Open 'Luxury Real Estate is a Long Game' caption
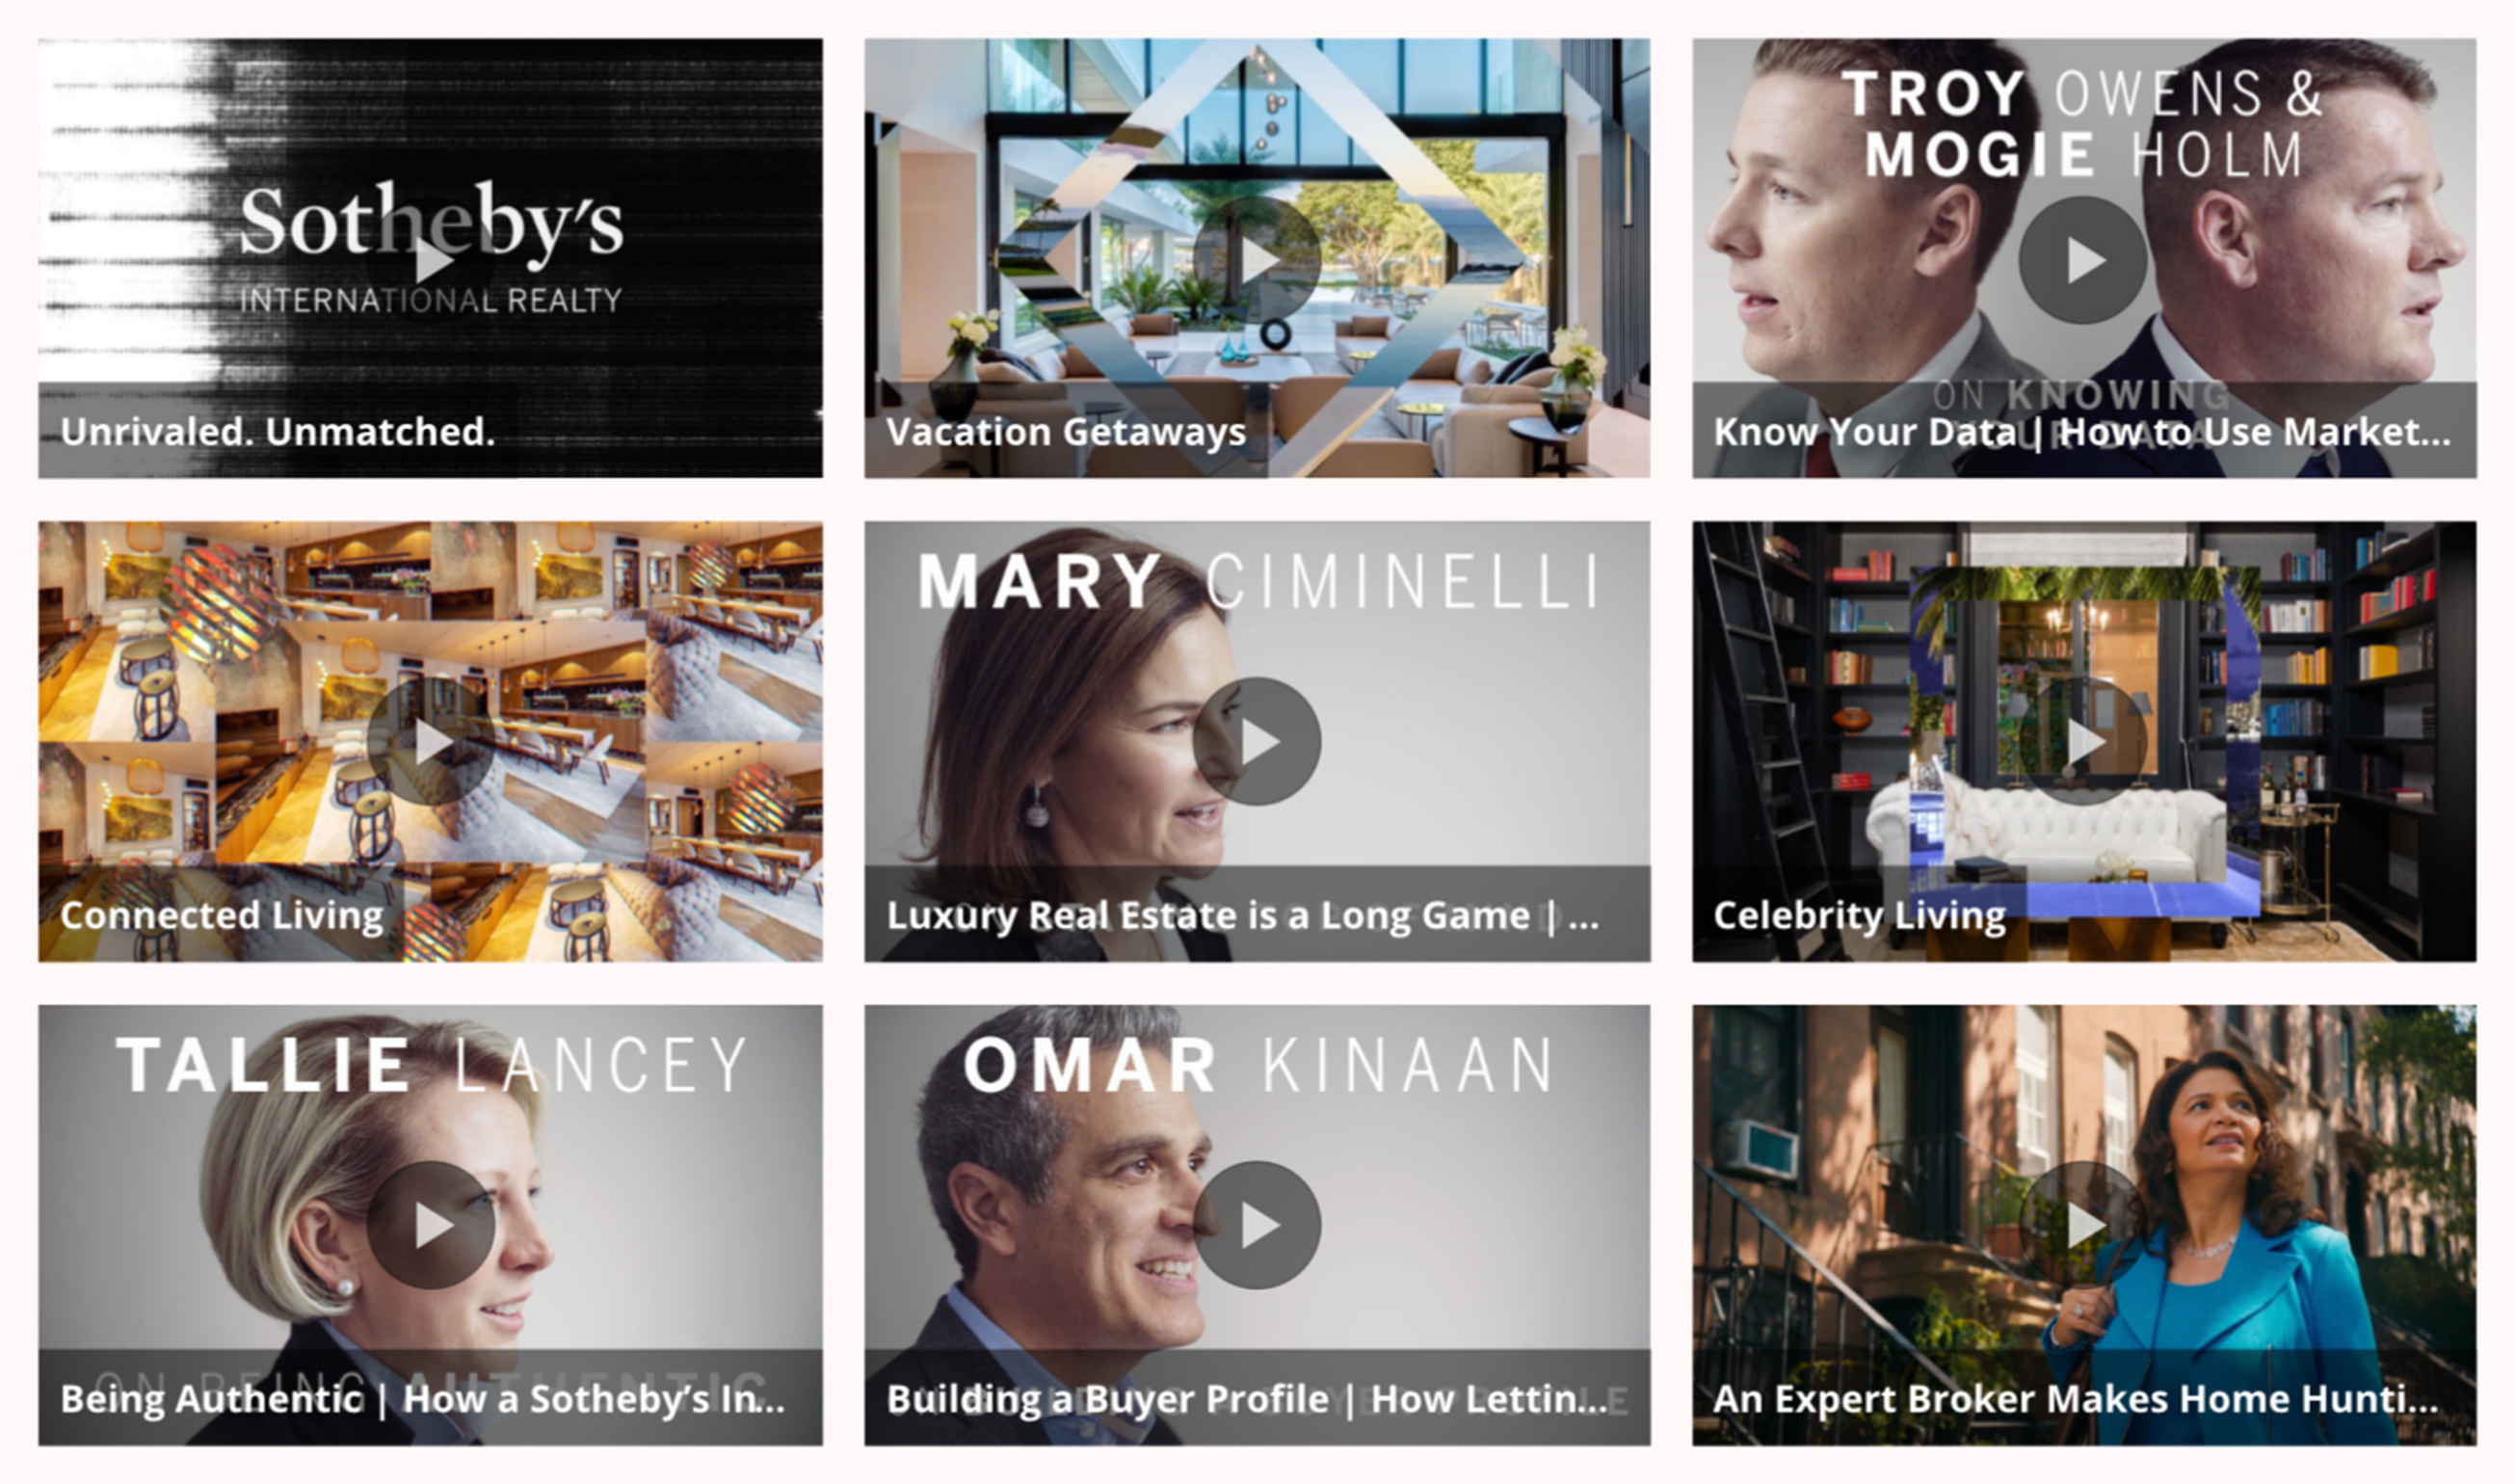2515x1484 pixels. point(1243,915)
